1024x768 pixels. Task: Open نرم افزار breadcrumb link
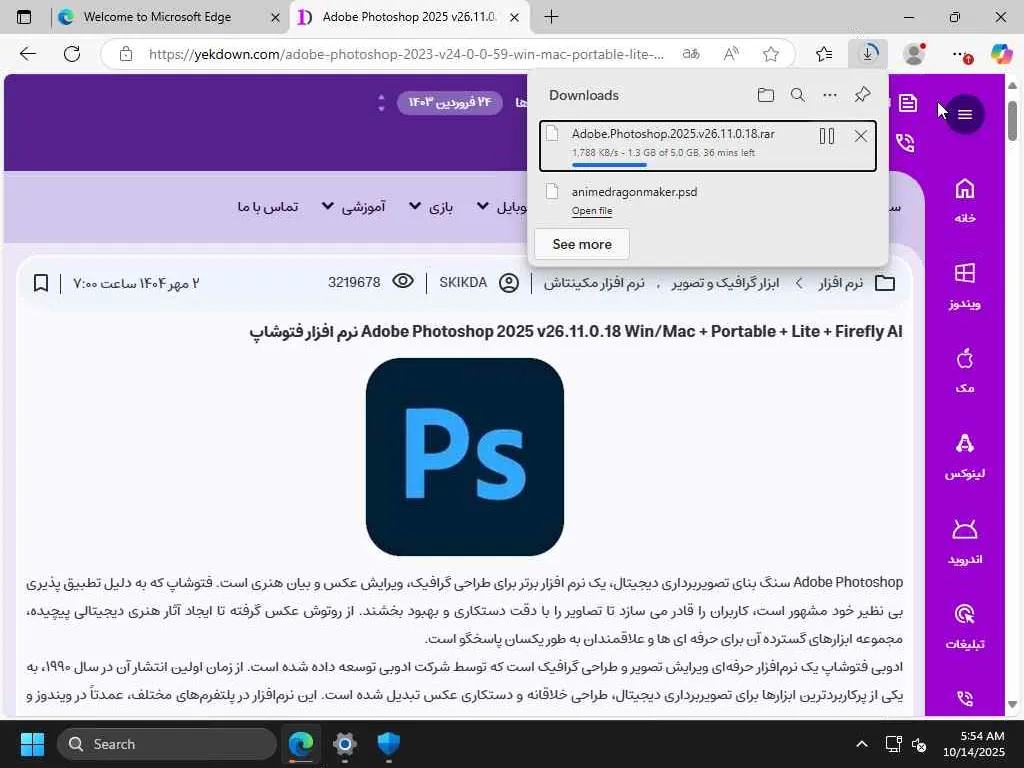point(840,283)
